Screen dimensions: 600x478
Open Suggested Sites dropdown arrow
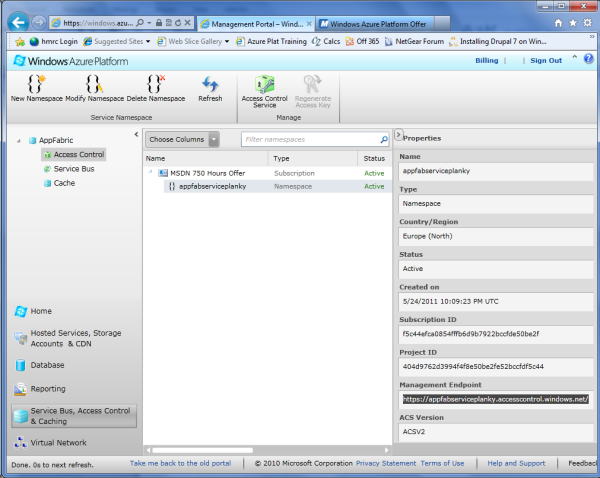pos(148,41)
